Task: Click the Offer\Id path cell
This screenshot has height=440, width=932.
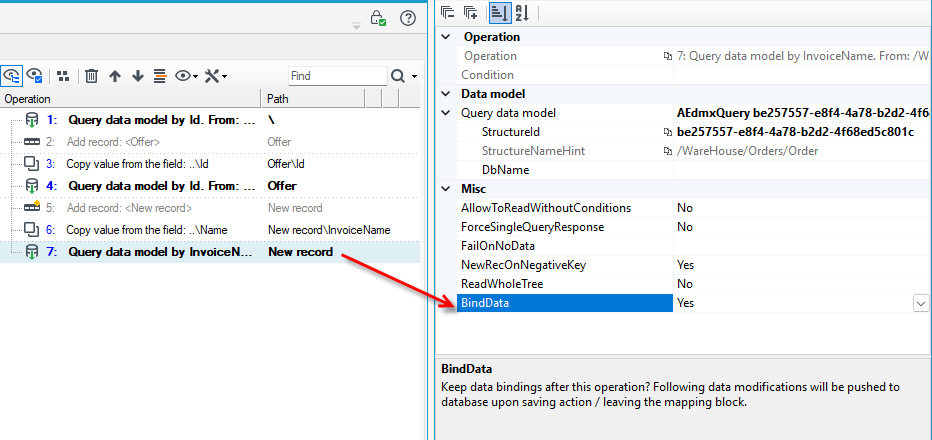Action: pyautogui.click(x=286, y=164)
